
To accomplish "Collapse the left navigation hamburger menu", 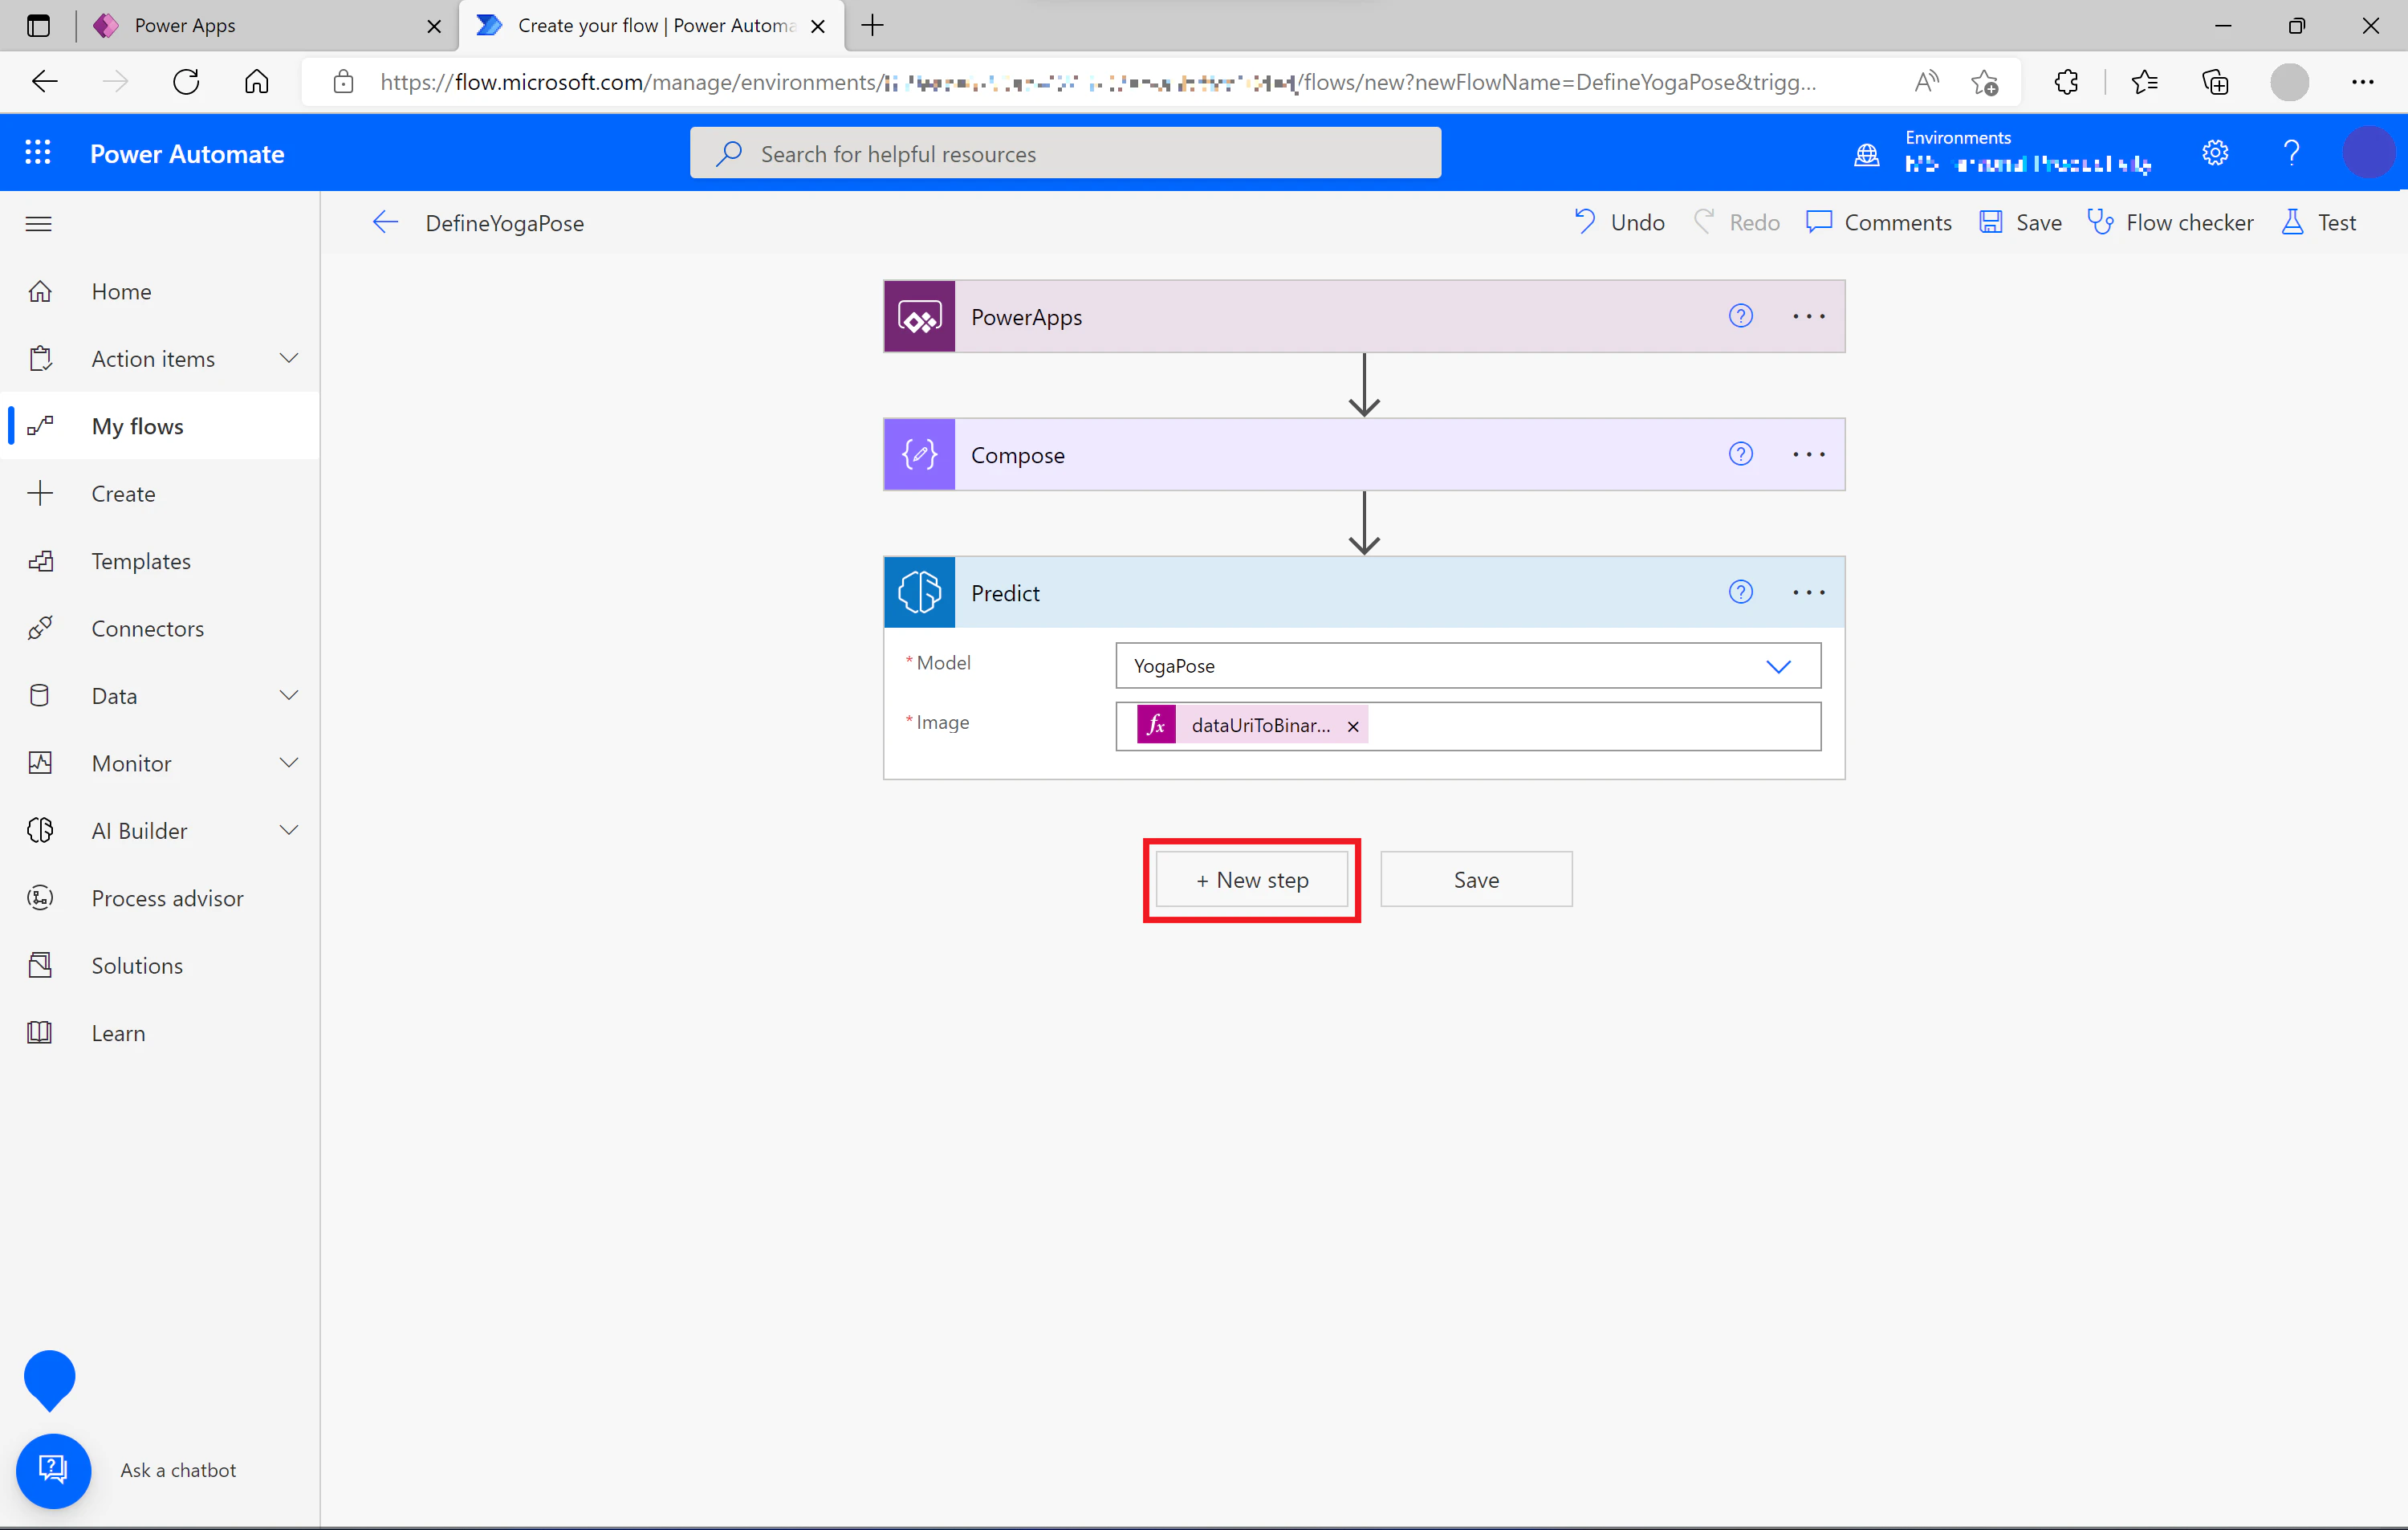I will coord(38,223).
